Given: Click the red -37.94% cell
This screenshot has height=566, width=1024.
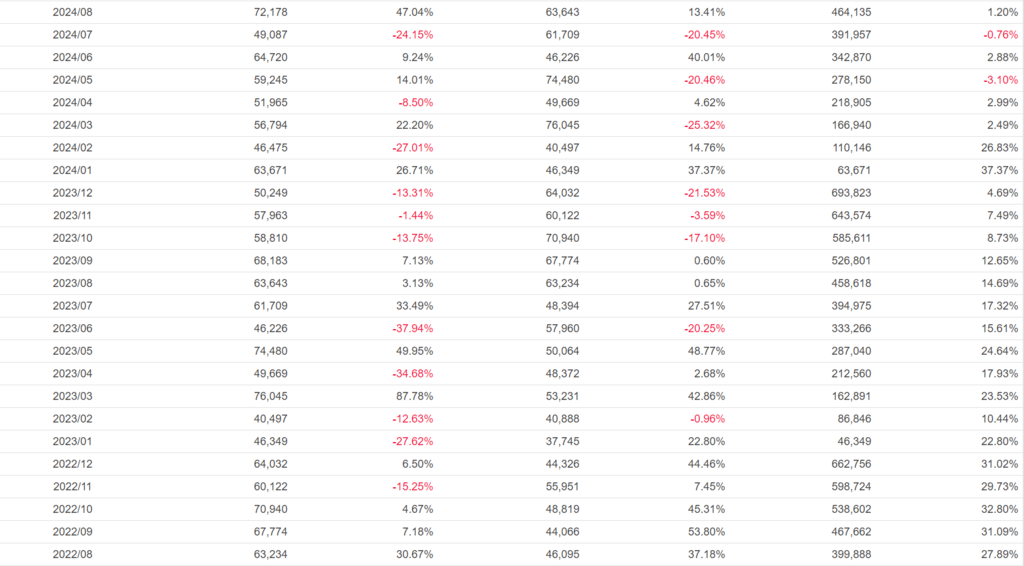Looking at the screenshot, I should pos(412,329).
